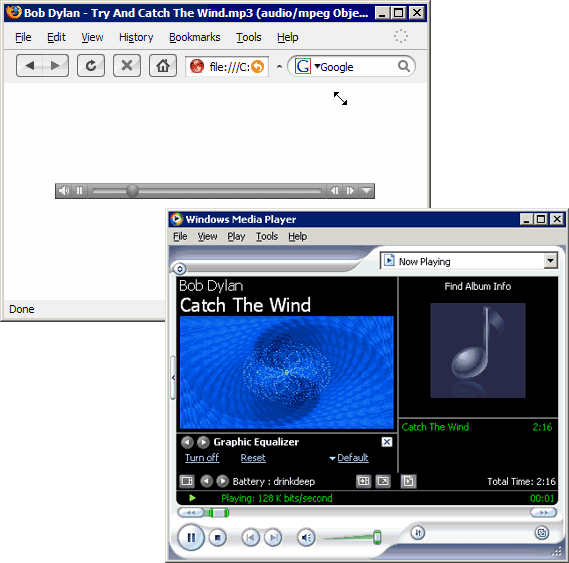
Task: Step forward in embedded player
Action: point(350,191)
